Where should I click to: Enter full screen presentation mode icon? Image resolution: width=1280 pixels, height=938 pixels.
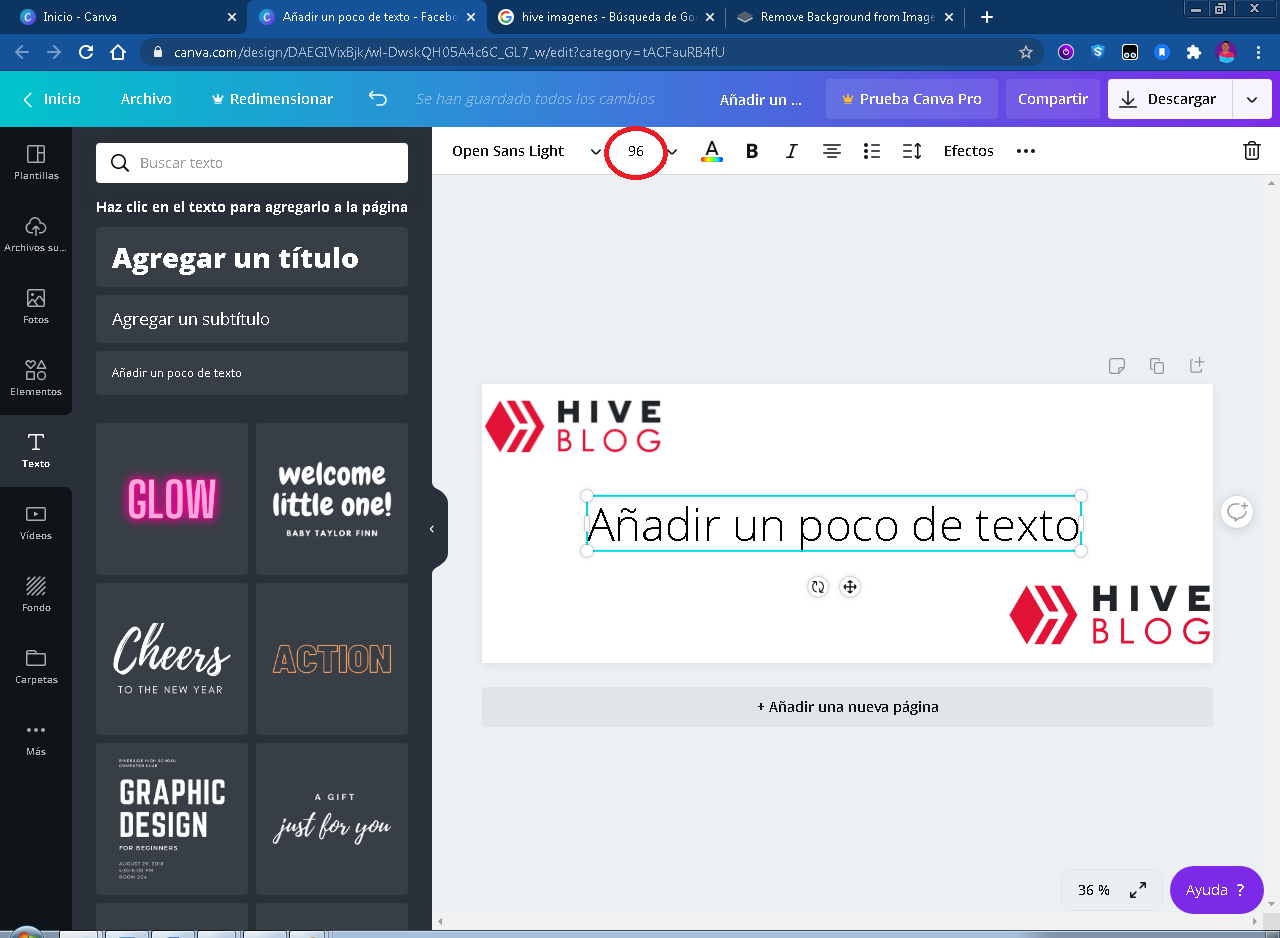pyautogui.click(x=1138, y=890)
